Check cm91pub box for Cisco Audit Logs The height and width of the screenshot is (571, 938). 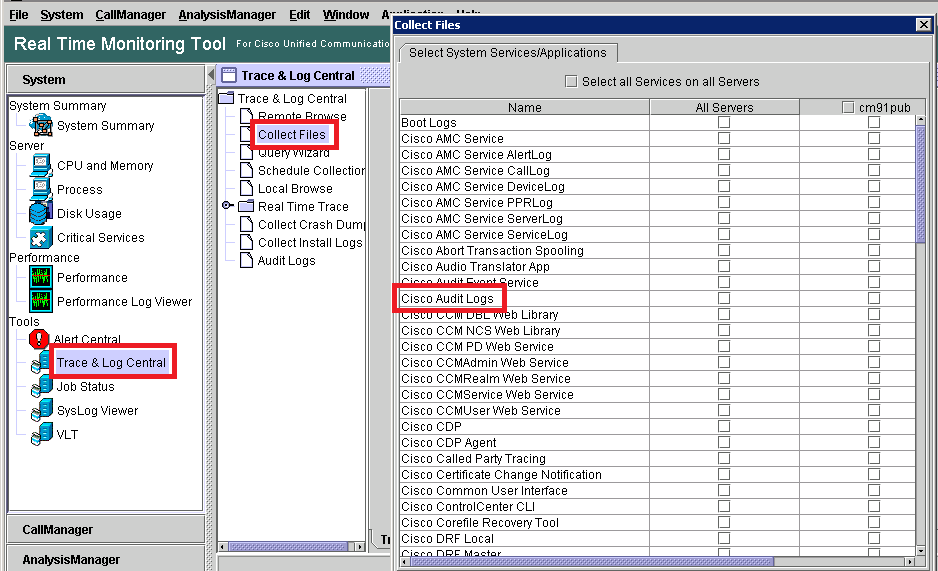(x=874, y=298)
